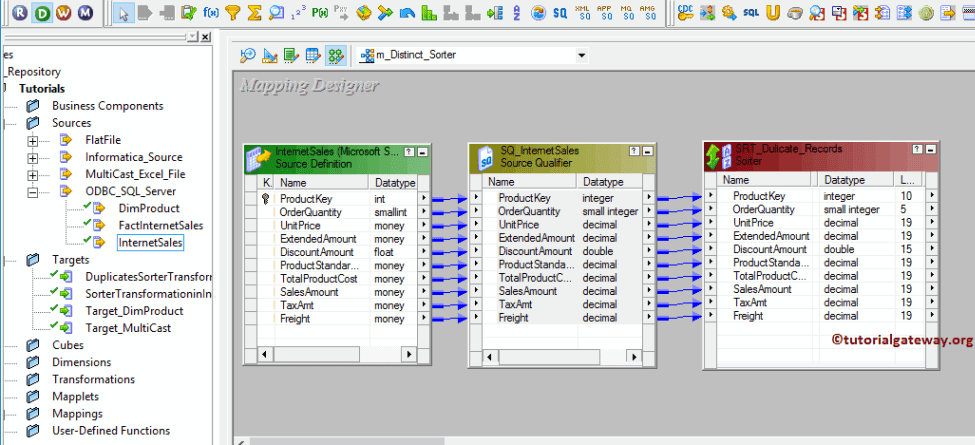975x445 pixels.
Task: Add a Stored Procedure P(x) icon
Action: (x=320, y=12)
